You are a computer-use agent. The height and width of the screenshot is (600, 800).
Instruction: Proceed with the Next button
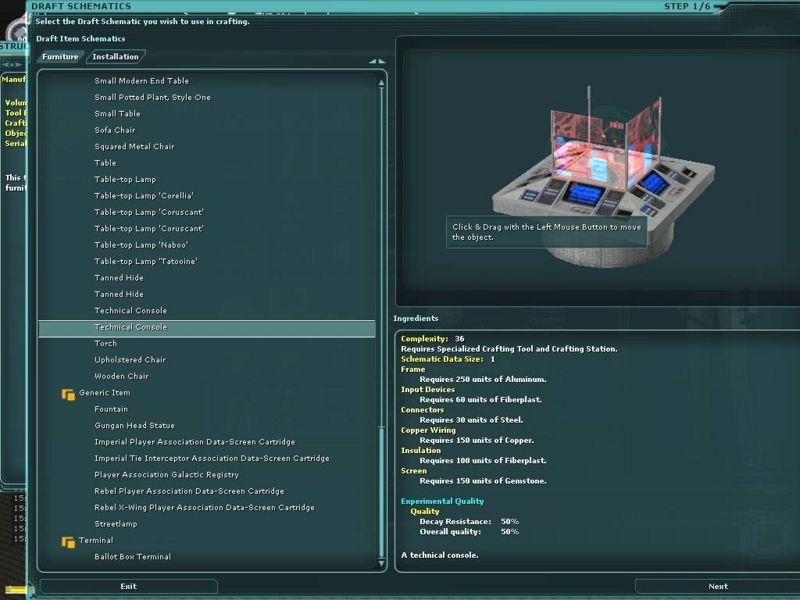(717, 587)
